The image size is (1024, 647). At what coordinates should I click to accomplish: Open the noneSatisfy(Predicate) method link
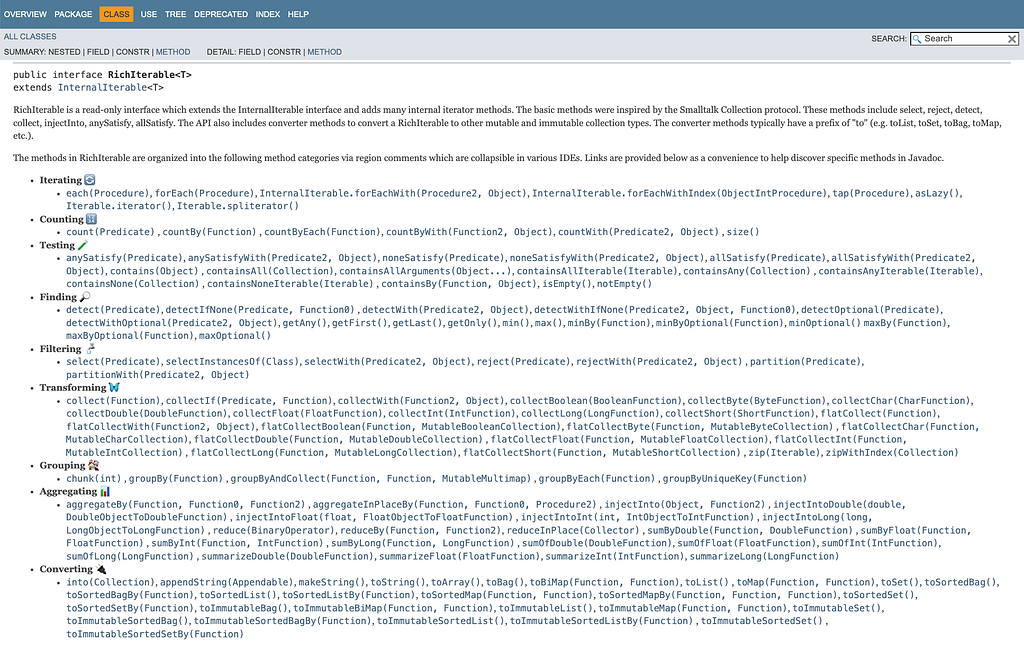pyautogui.click(x=443, y=258)
